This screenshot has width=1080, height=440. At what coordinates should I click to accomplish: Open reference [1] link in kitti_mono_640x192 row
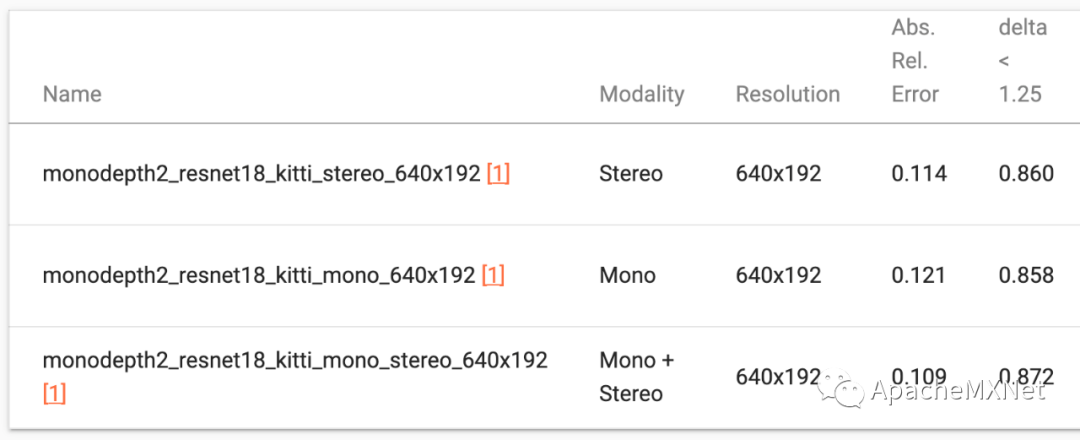[x=493, y=275]
